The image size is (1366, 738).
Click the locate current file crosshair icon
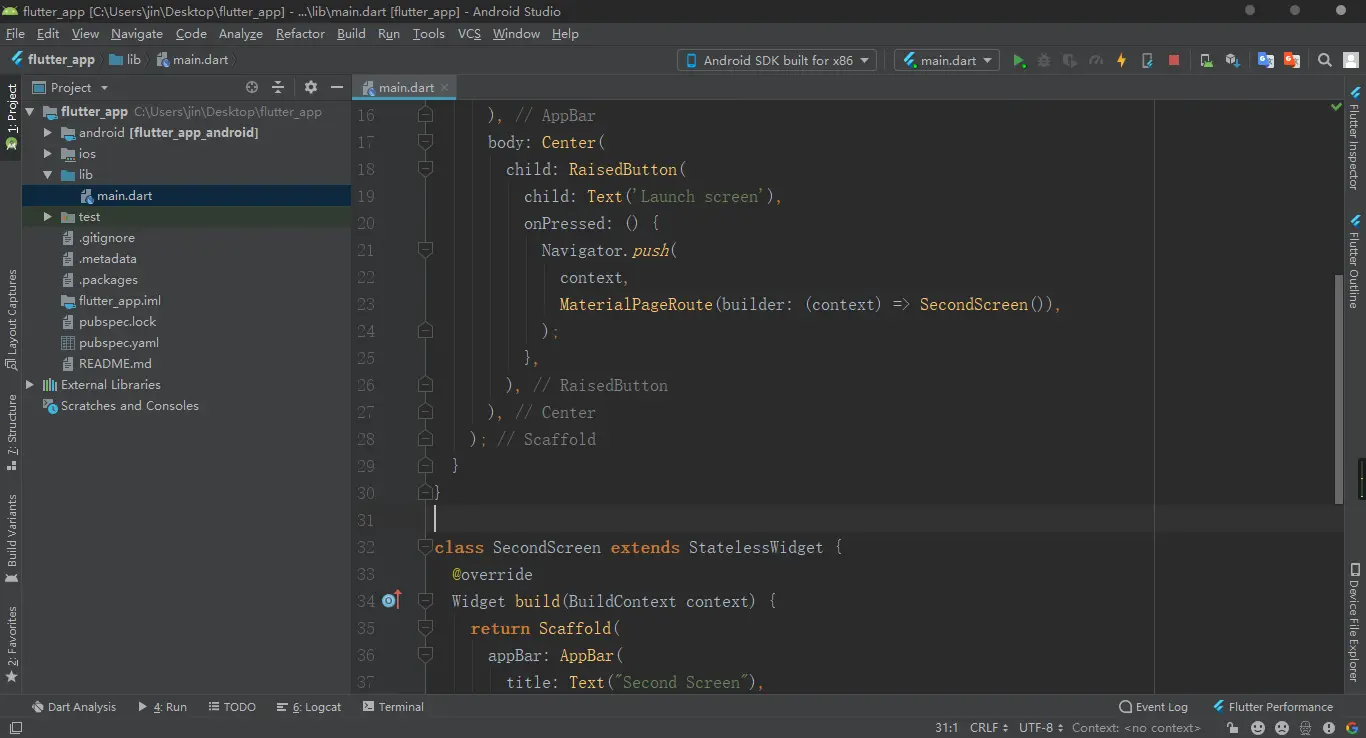coord(252,88)
